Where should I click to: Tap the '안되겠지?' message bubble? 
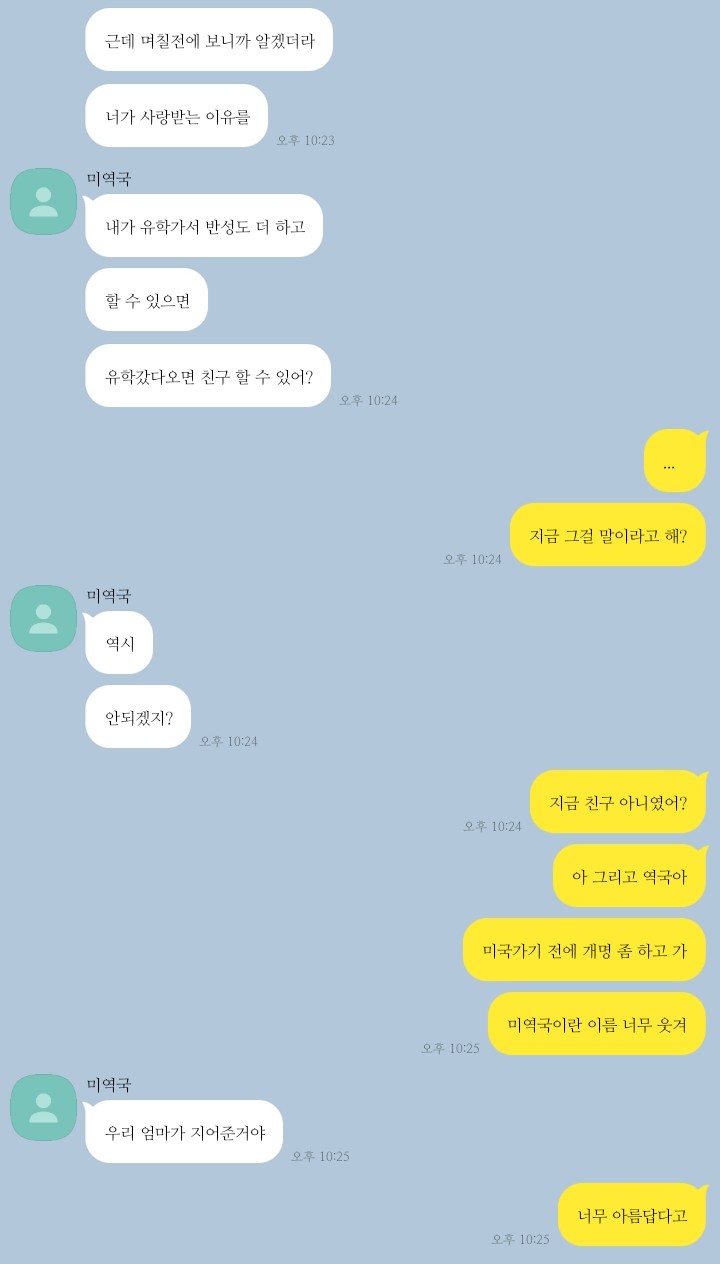pyautogui.click(x=138, y=717)
